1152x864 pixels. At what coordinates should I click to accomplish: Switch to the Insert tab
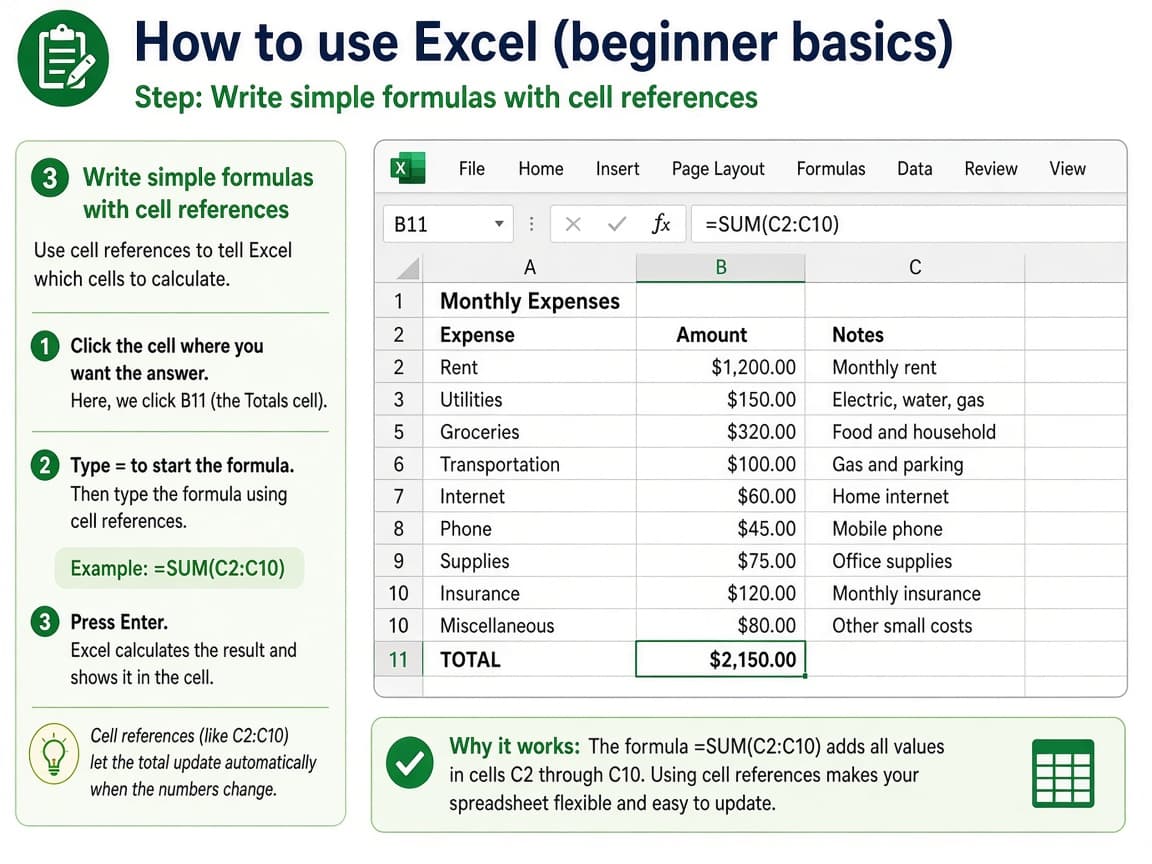[x=617, y=169]
